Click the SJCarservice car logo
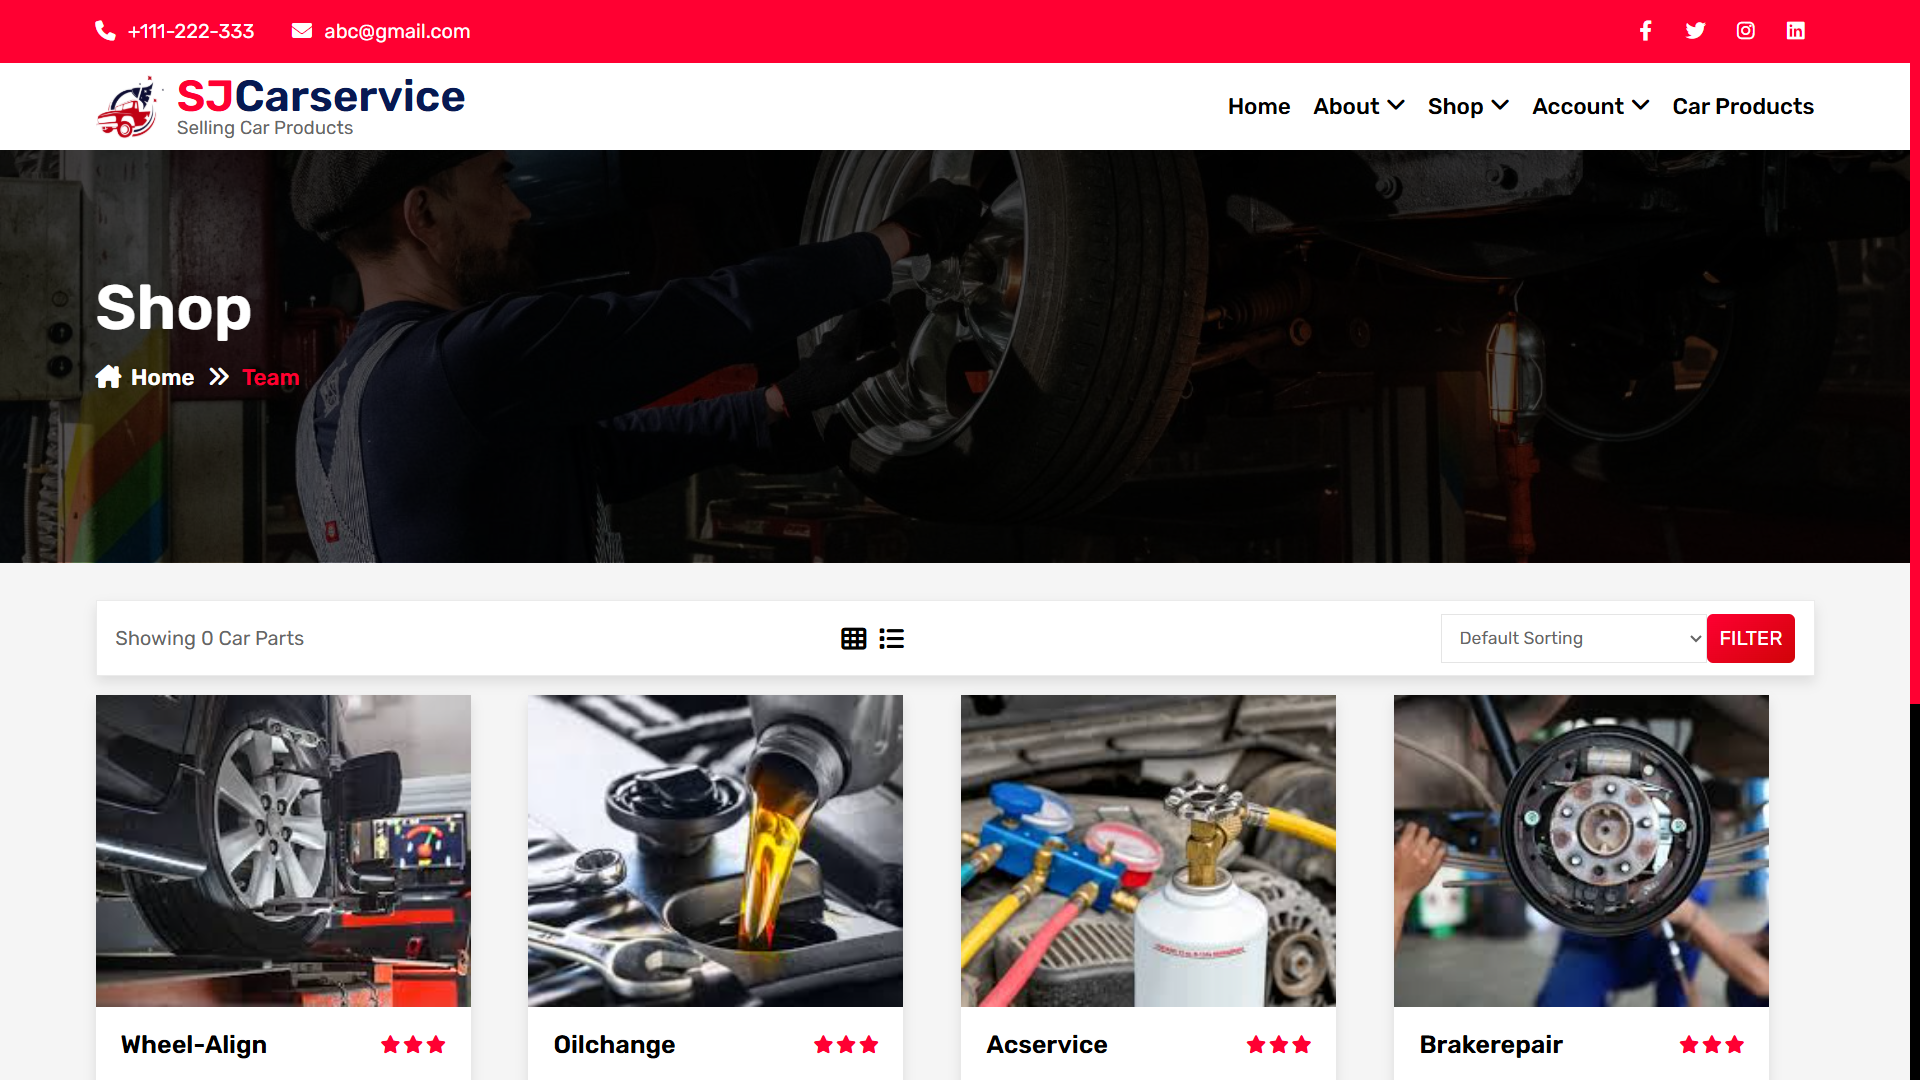 point(129,107)
